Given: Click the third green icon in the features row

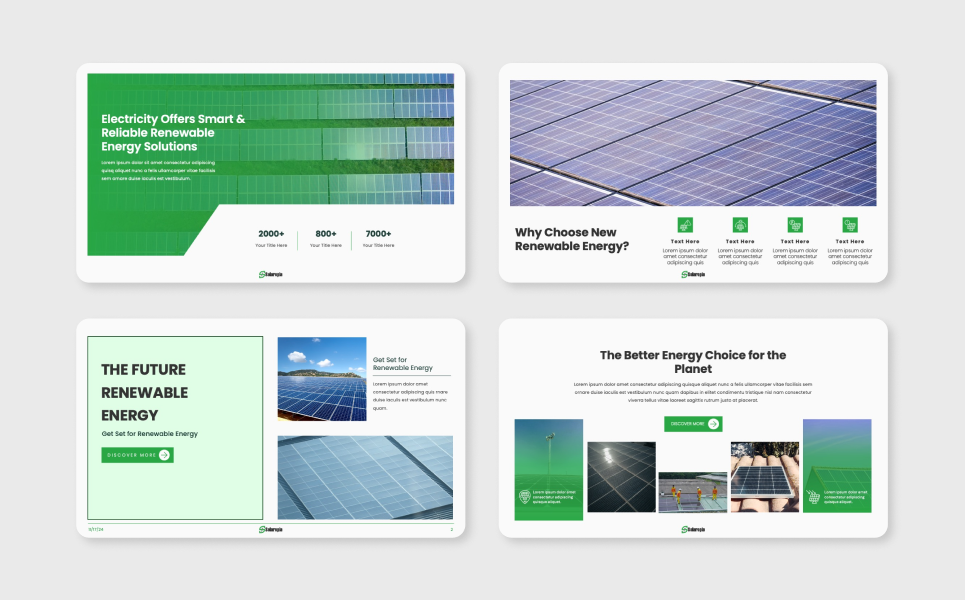Looking at the screenshot, I should coord(795,225).
